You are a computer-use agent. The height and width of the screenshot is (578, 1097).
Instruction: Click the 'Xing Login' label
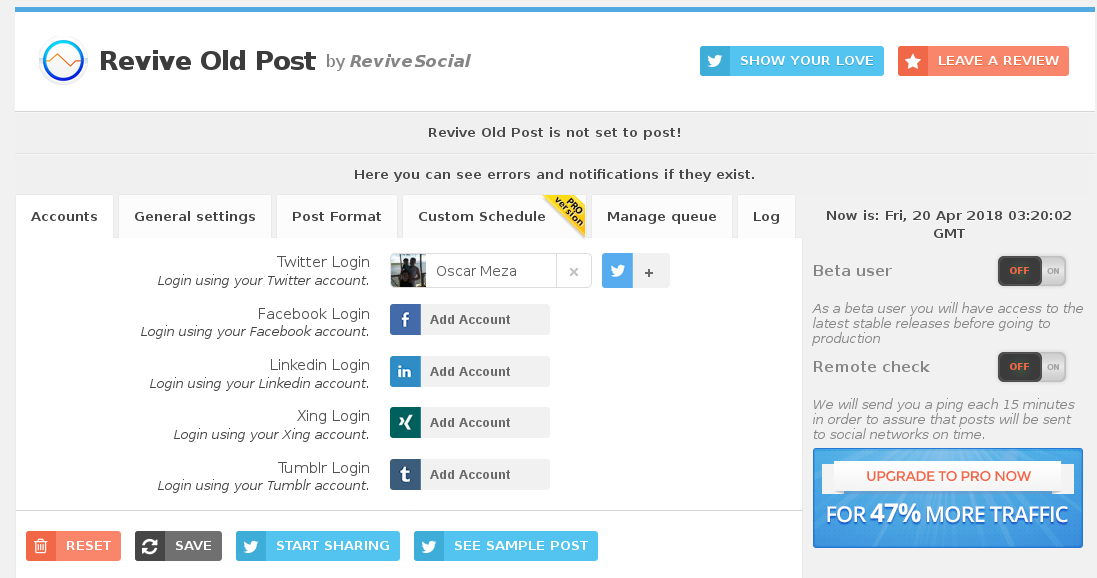click(x=333, y=416)
